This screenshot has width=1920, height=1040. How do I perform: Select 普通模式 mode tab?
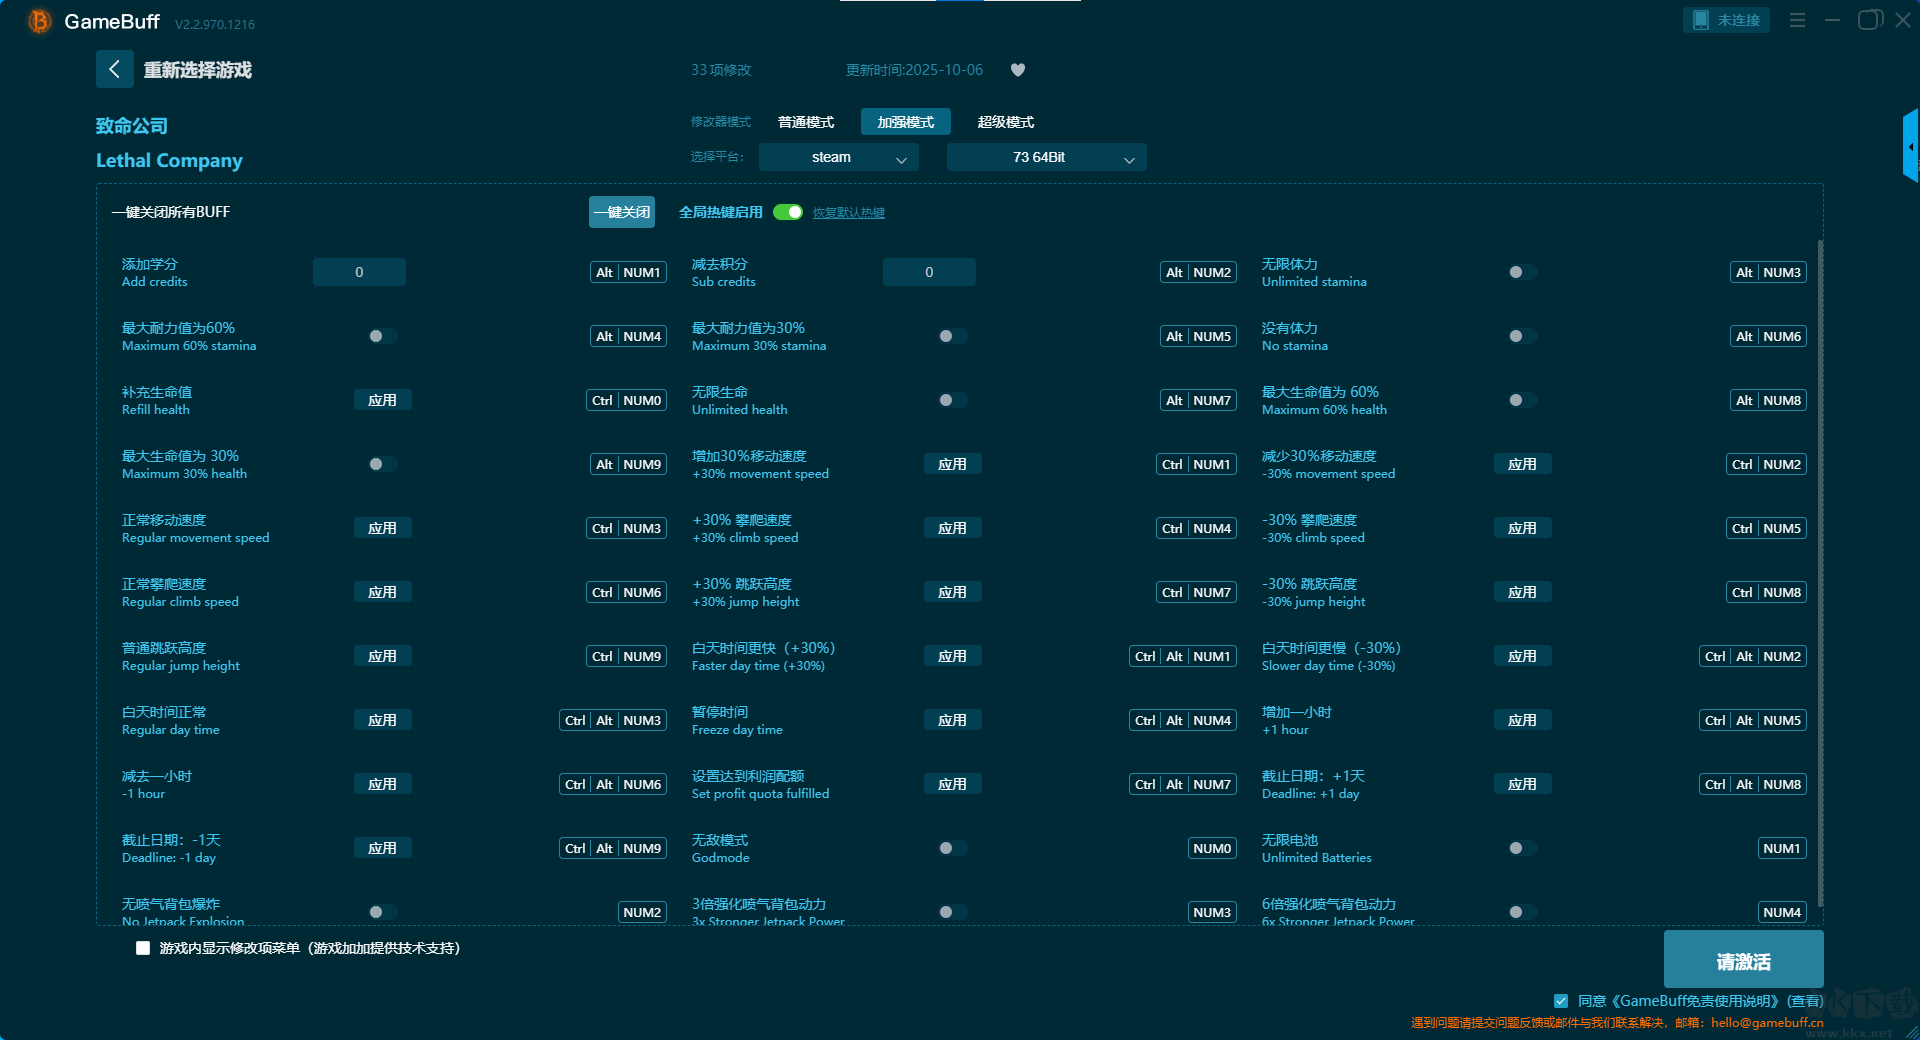click(806, 122)
